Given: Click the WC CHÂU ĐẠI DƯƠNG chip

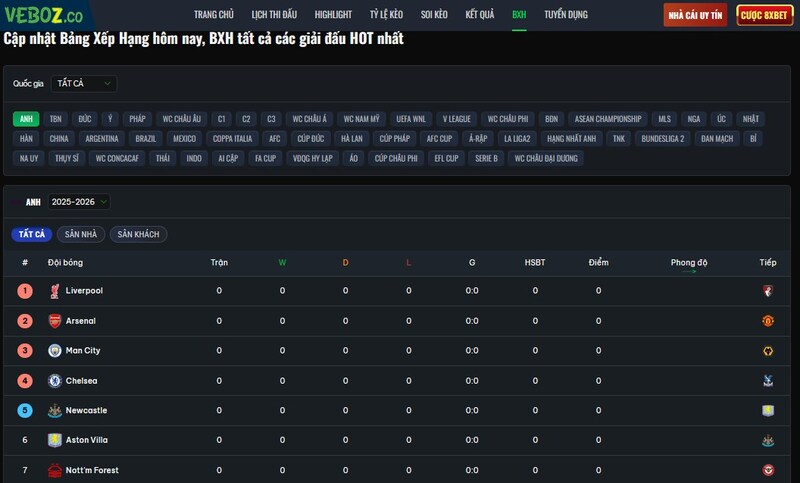Looking at the screenshot, I should 546,159.
